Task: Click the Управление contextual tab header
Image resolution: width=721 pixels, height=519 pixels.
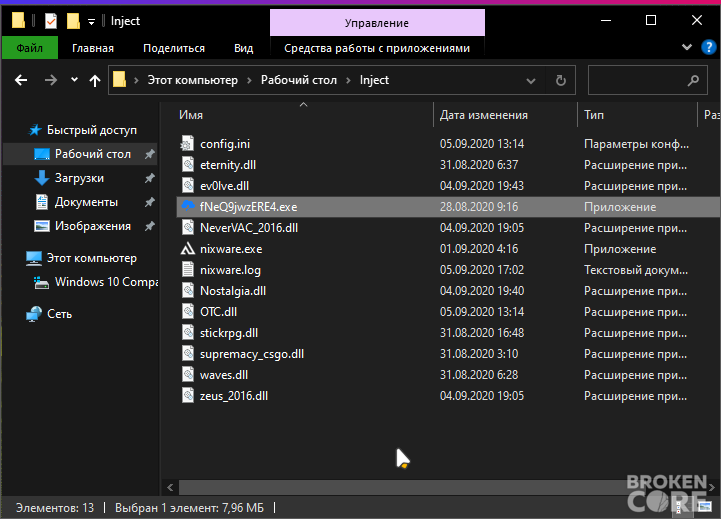Action: [x=377, y=23]
